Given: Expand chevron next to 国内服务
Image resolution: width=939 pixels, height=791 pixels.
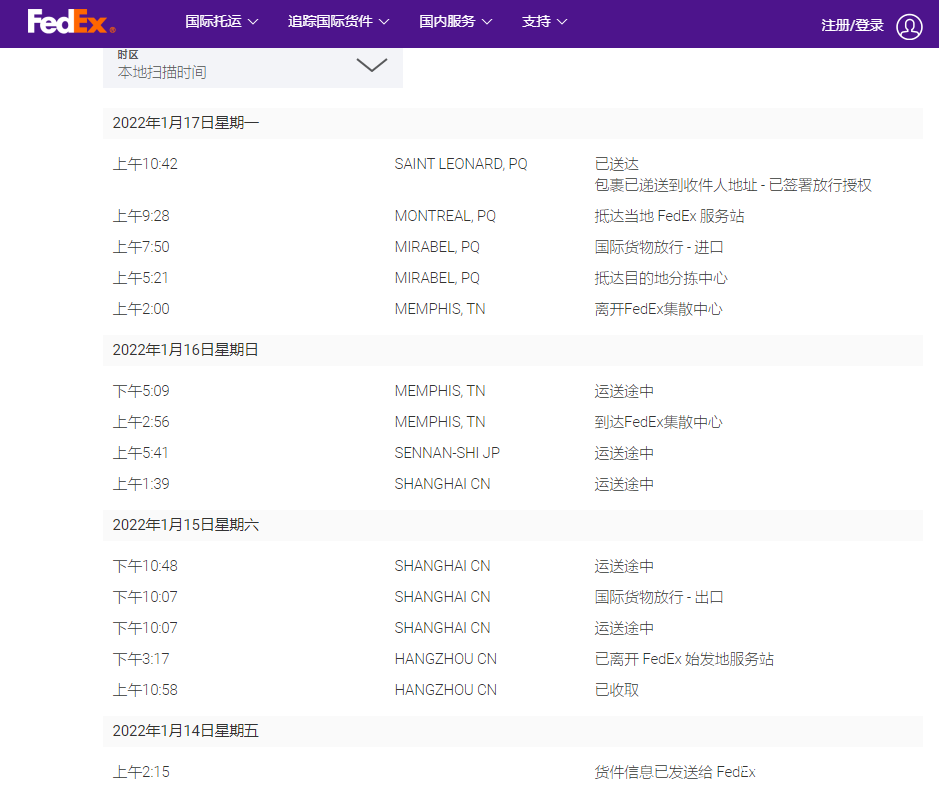Looking at the screenshot, I should (487, 22).
